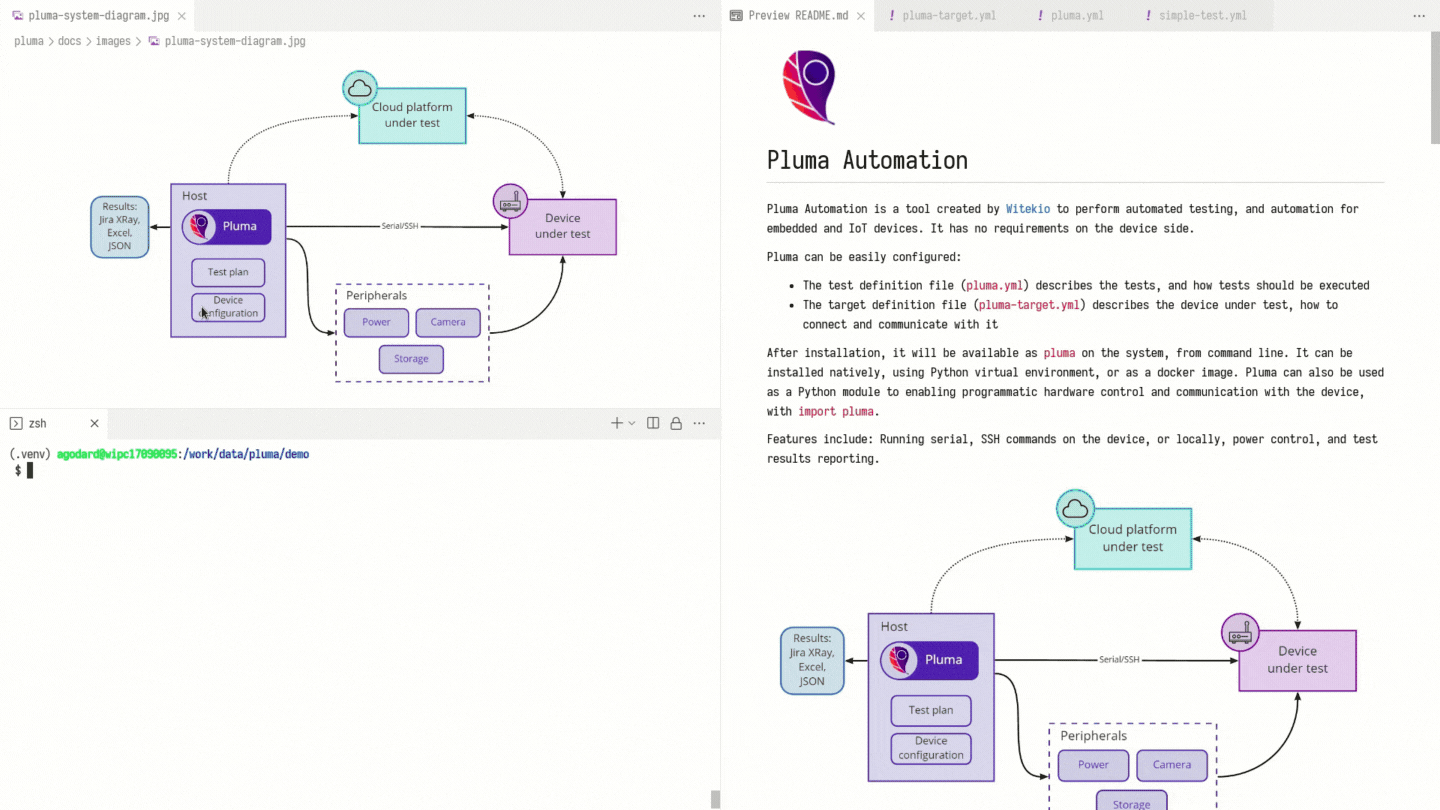Click the 'Serial/SSH' label in the image viewer
Viewport: 1440px width, 810px height.
(x=400, y=226)
